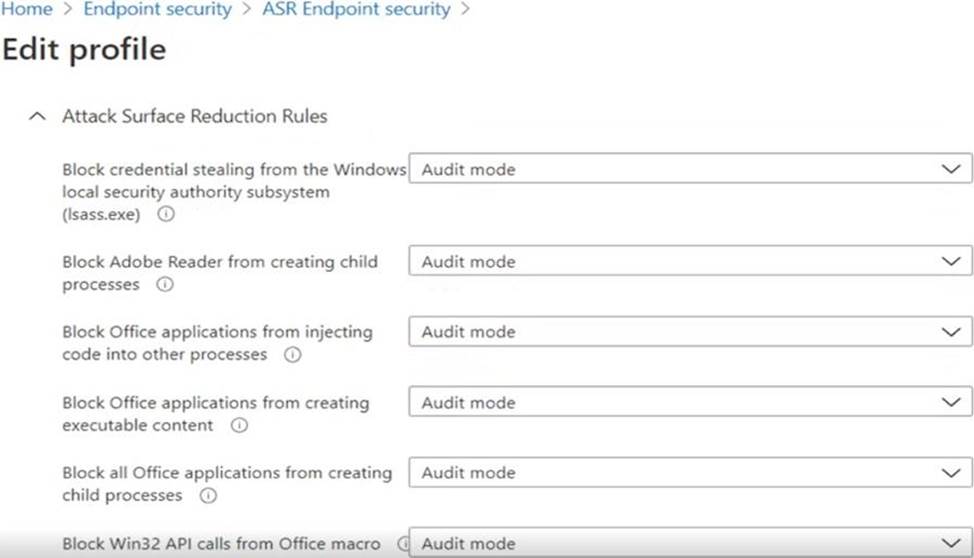Viewport: 974px width, 558px height.
Task: Click info icon for Office injecting code rule
Action: [292, 355]
